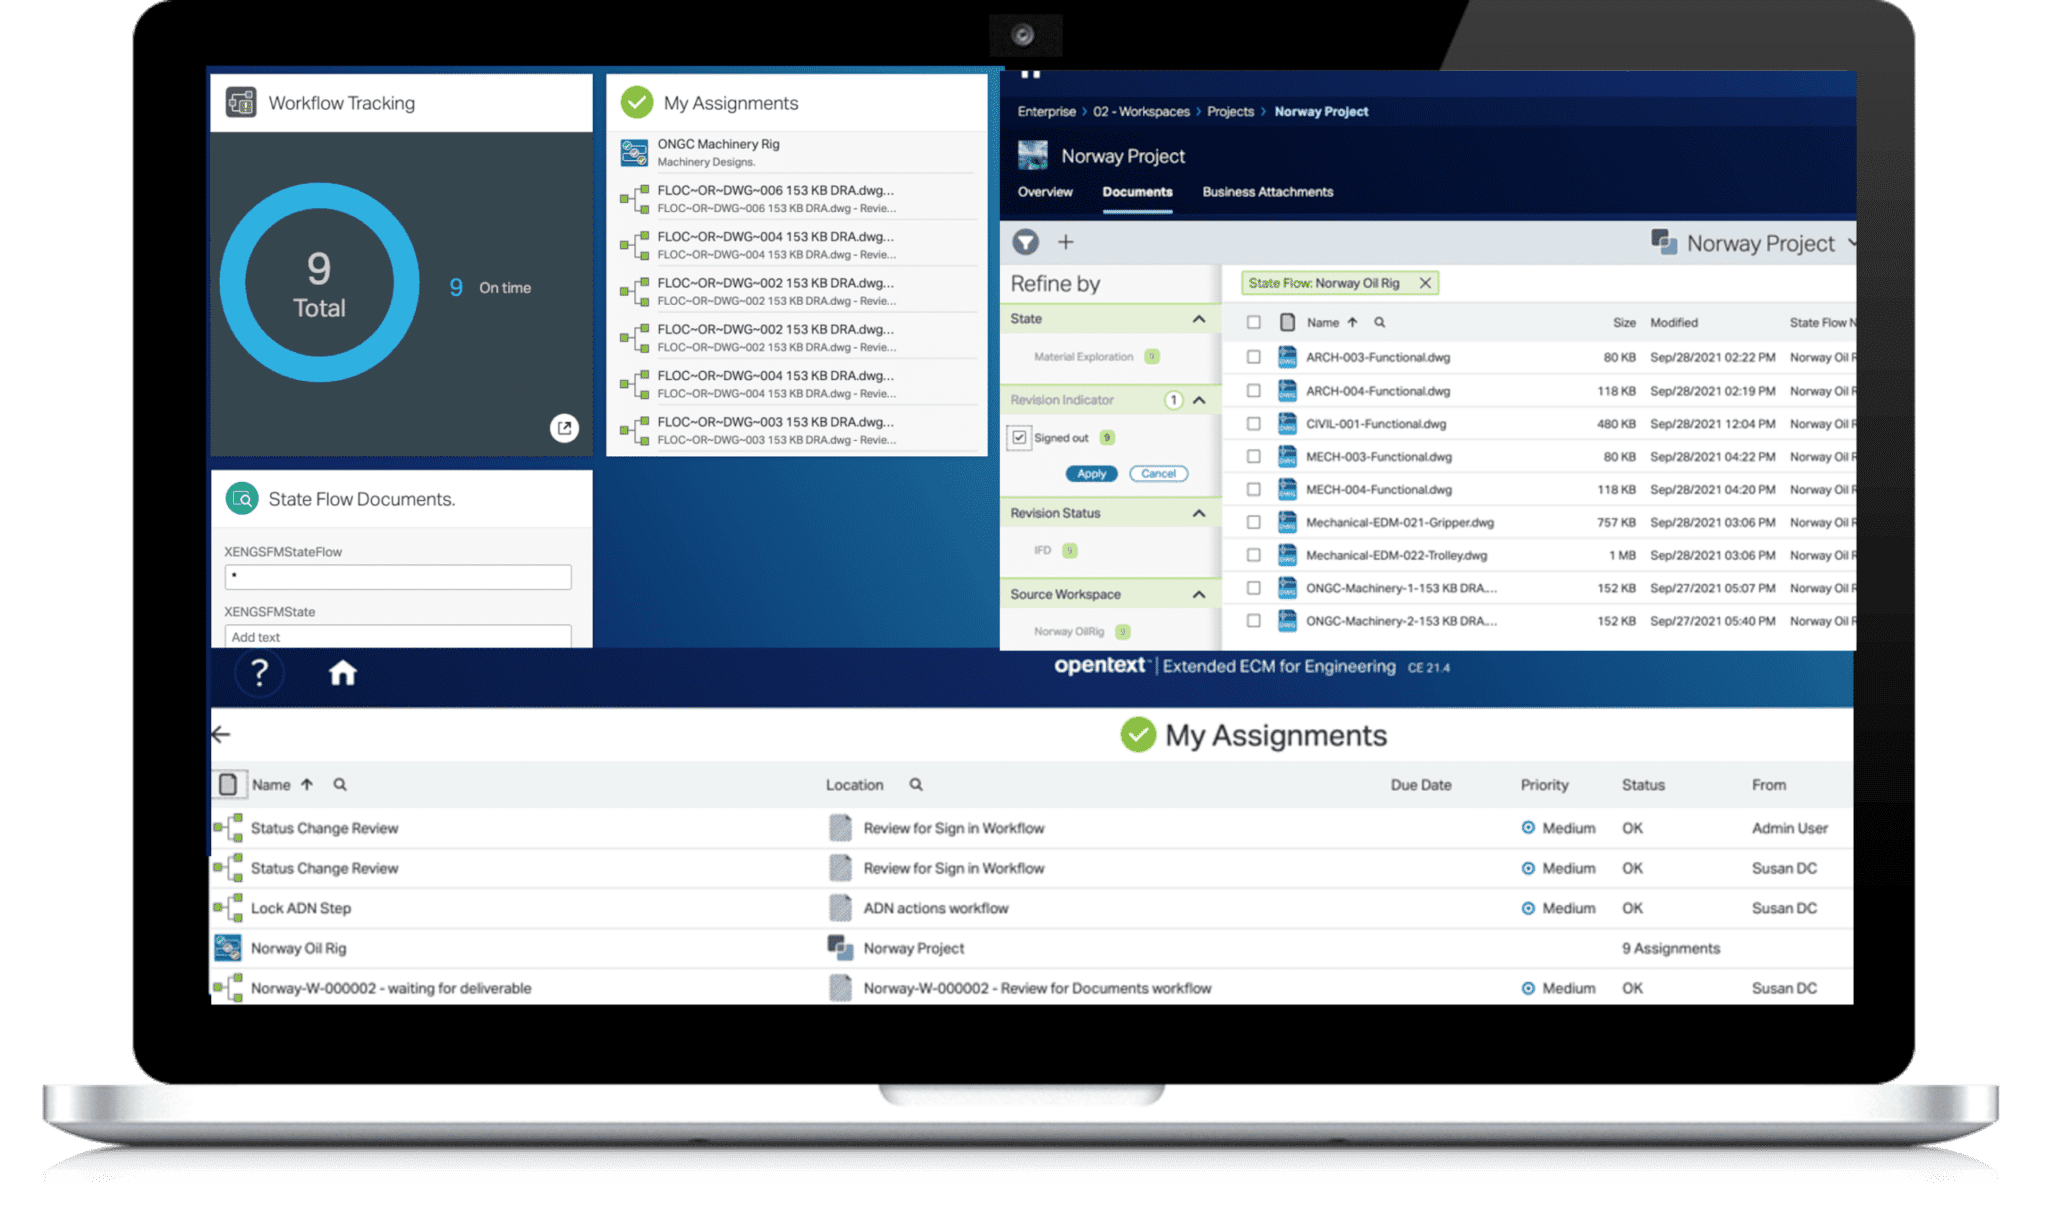
Task: Click the Apply button under Revision Indicator
Action: click(1091, 473)
